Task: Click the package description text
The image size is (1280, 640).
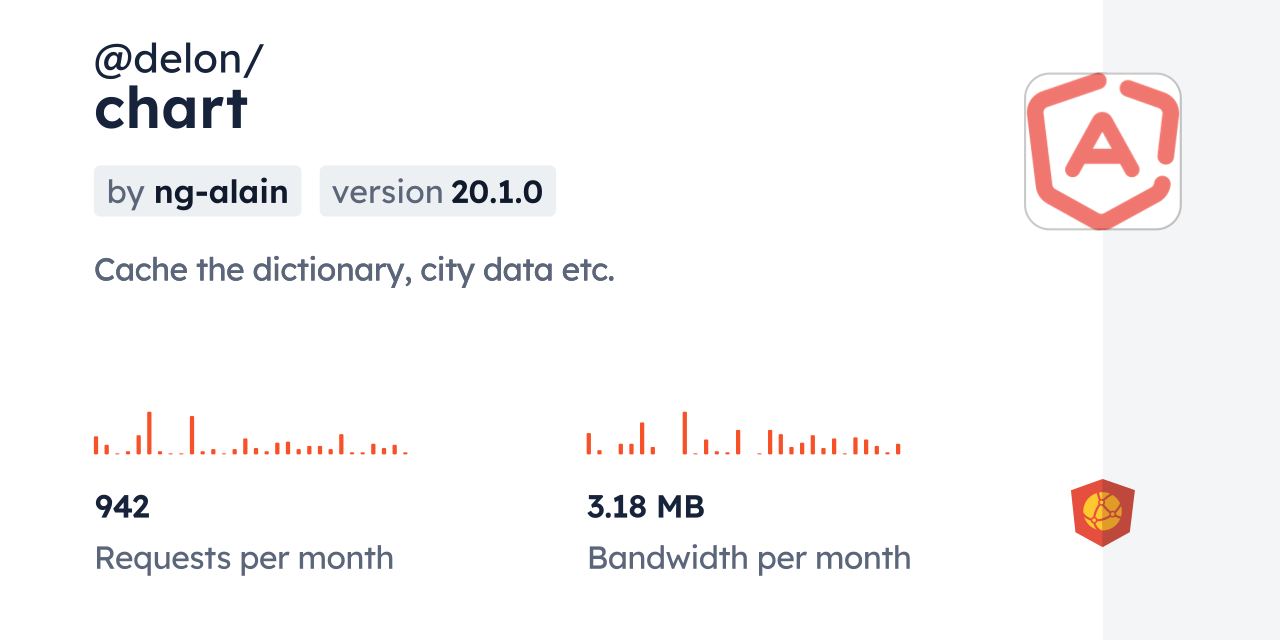Action: 353,270
